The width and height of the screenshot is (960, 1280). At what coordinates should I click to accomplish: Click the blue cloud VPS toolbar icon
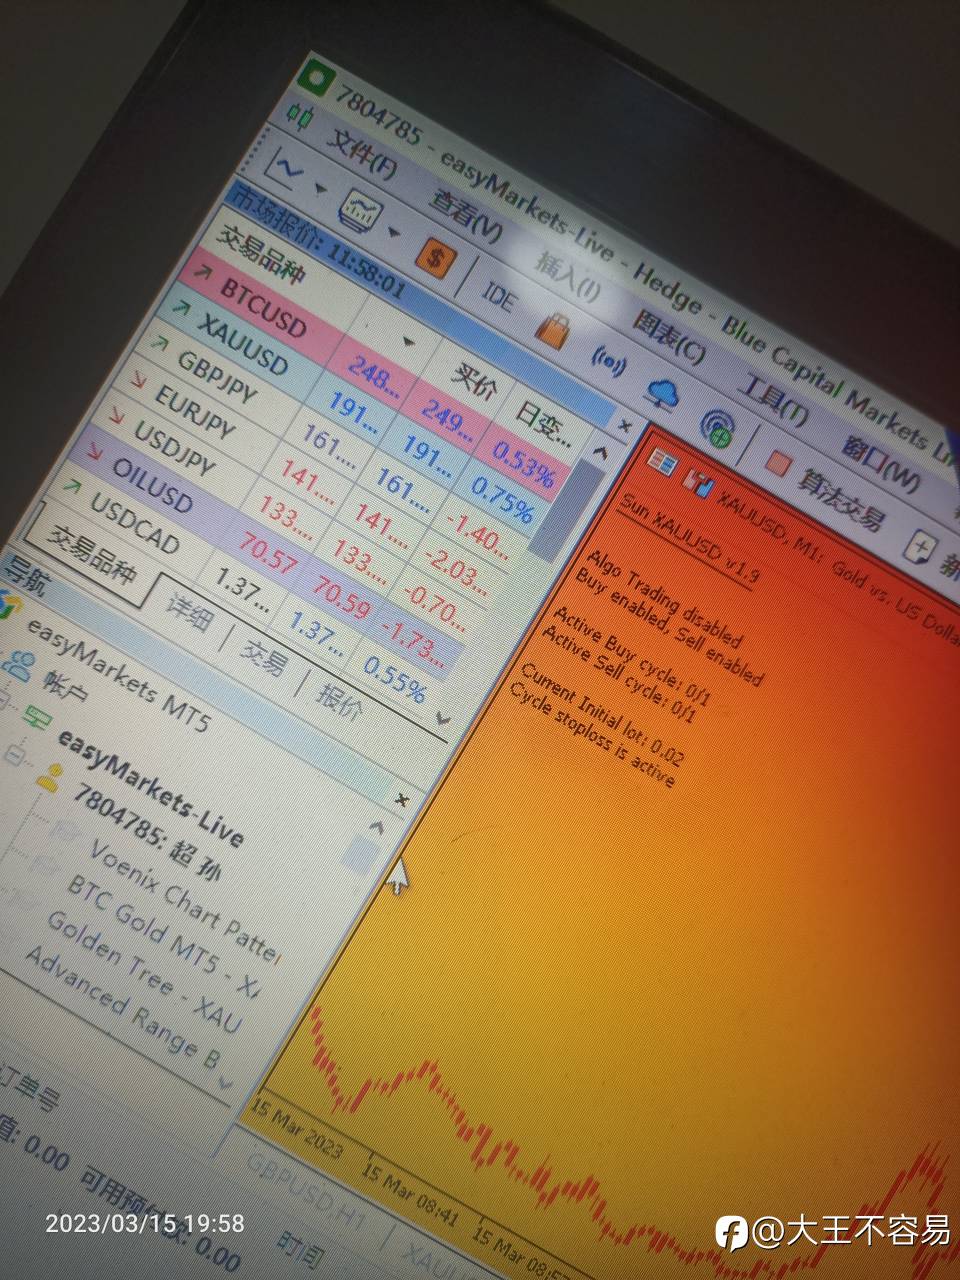pos(661,393)
